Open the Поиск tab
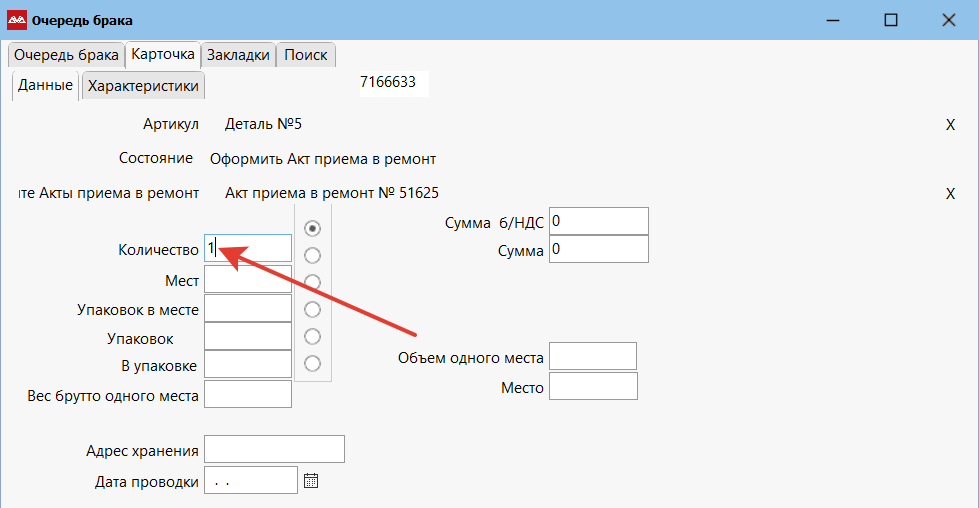 coord(305,55)
